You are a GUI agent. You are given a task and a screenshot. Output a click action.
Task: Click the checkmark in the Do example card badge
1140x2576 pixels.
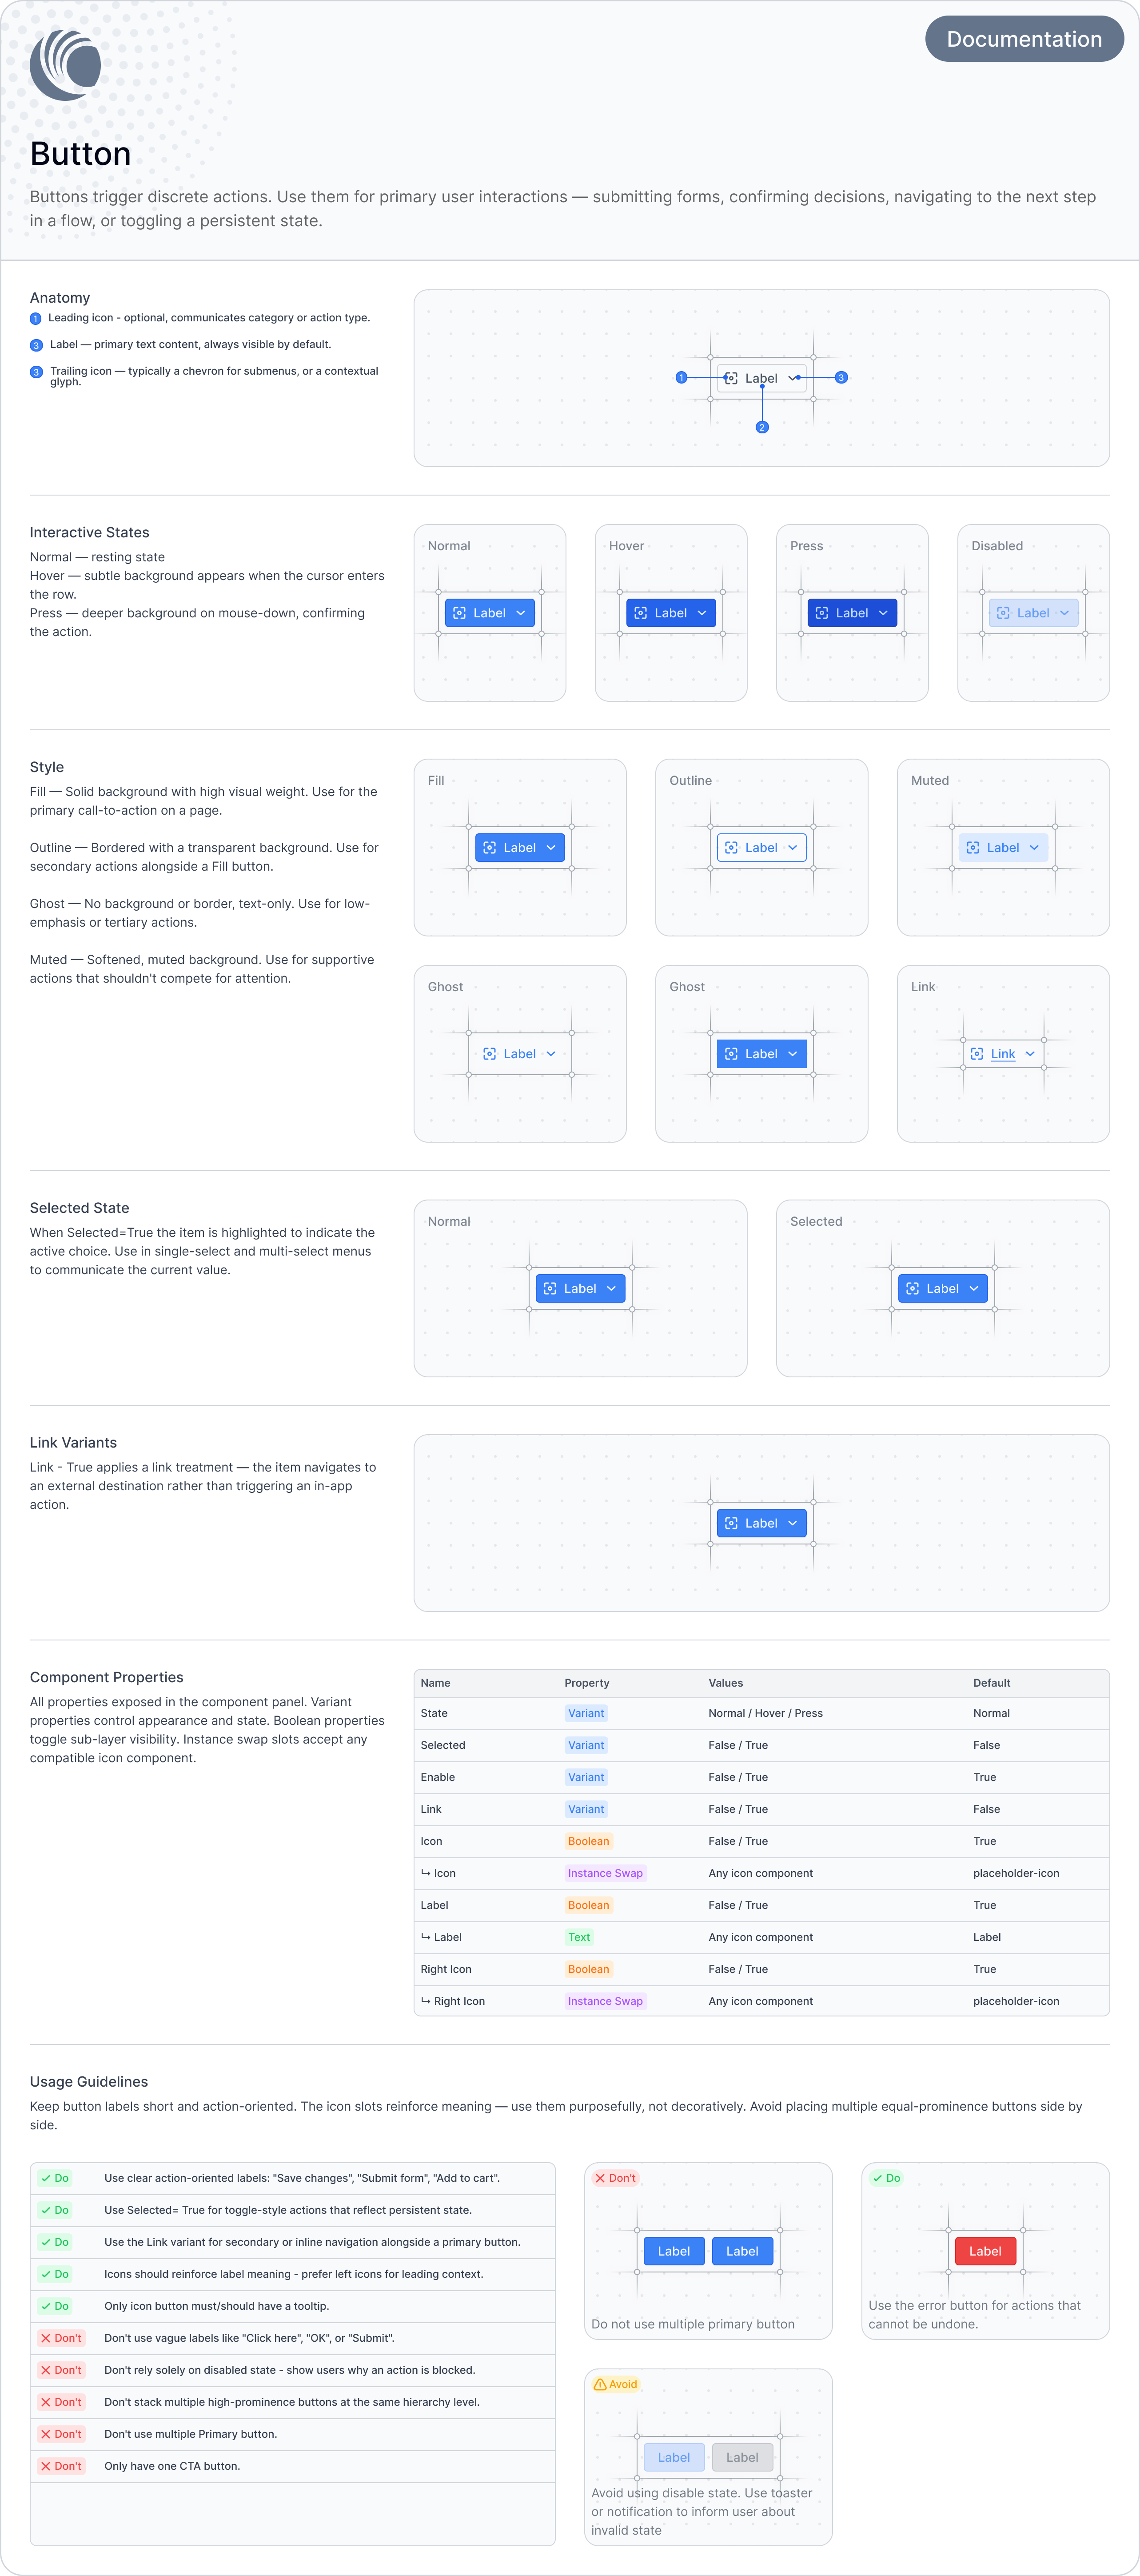click(878, 2178)
